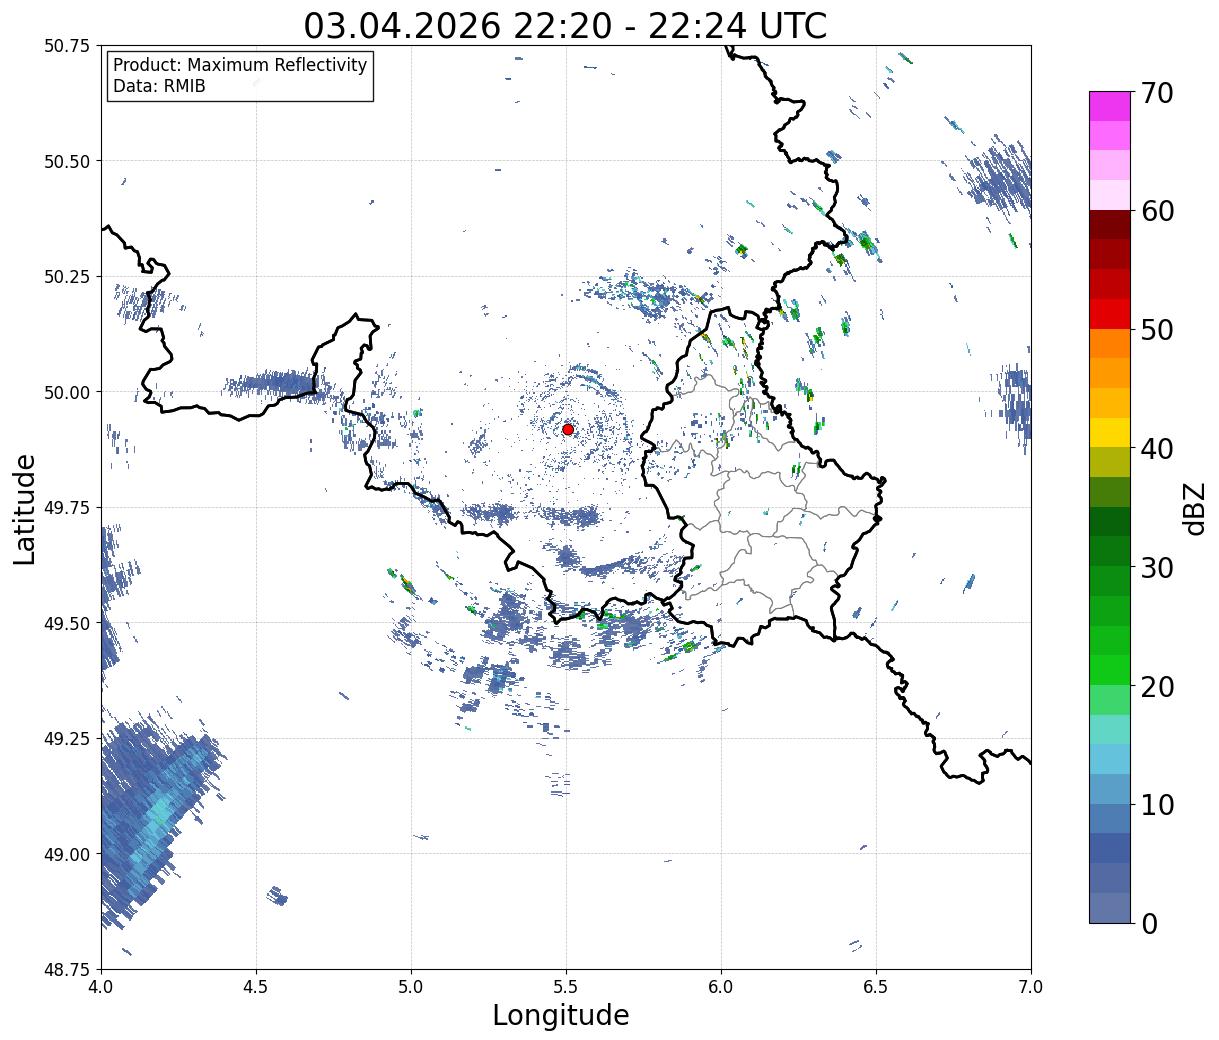Image resolution: width=1219 pixels, height=1040 pixels.
Task: Click the Product: Maximum Reflectivity legend box
Action: coord(240,76)
